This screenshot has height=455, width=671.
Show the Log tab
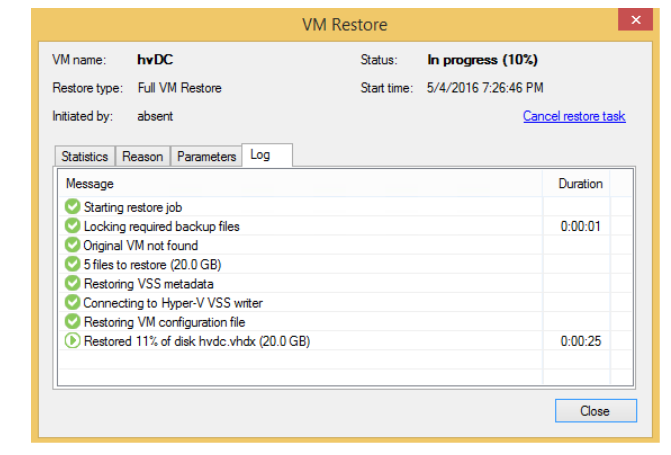[x=260, y=156]
